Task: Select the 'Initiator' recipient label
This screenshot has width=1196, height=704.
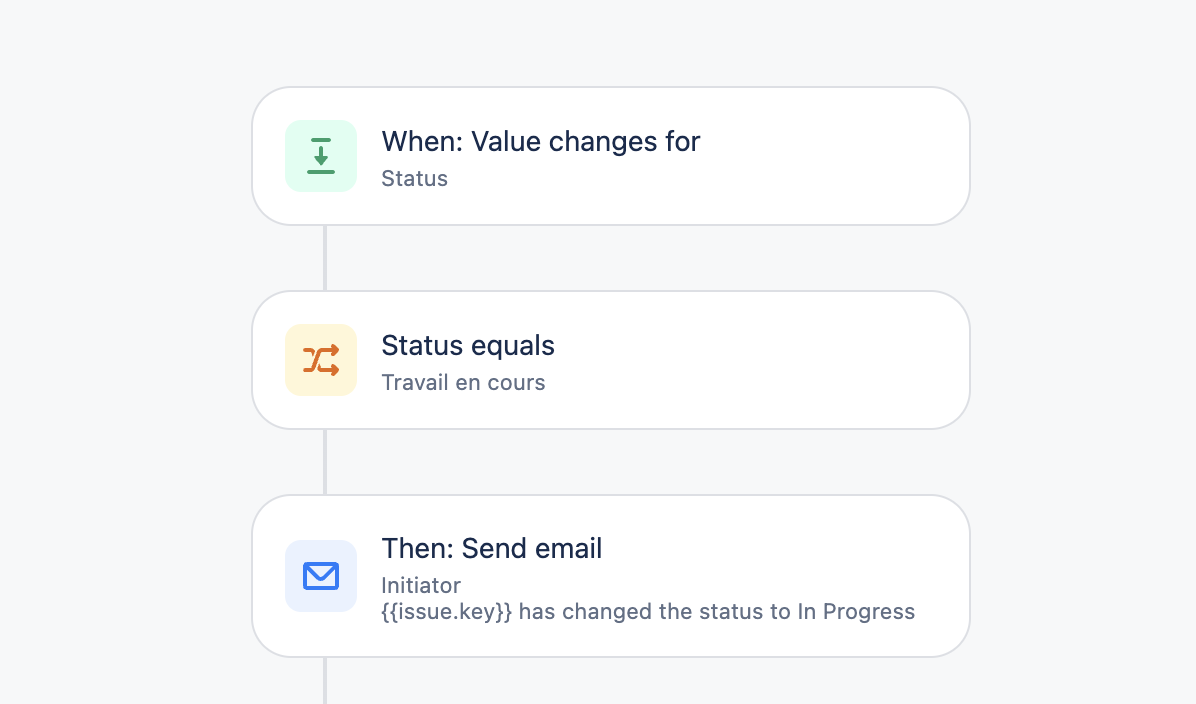Action: pyautogui.click(x=420, y=585)
